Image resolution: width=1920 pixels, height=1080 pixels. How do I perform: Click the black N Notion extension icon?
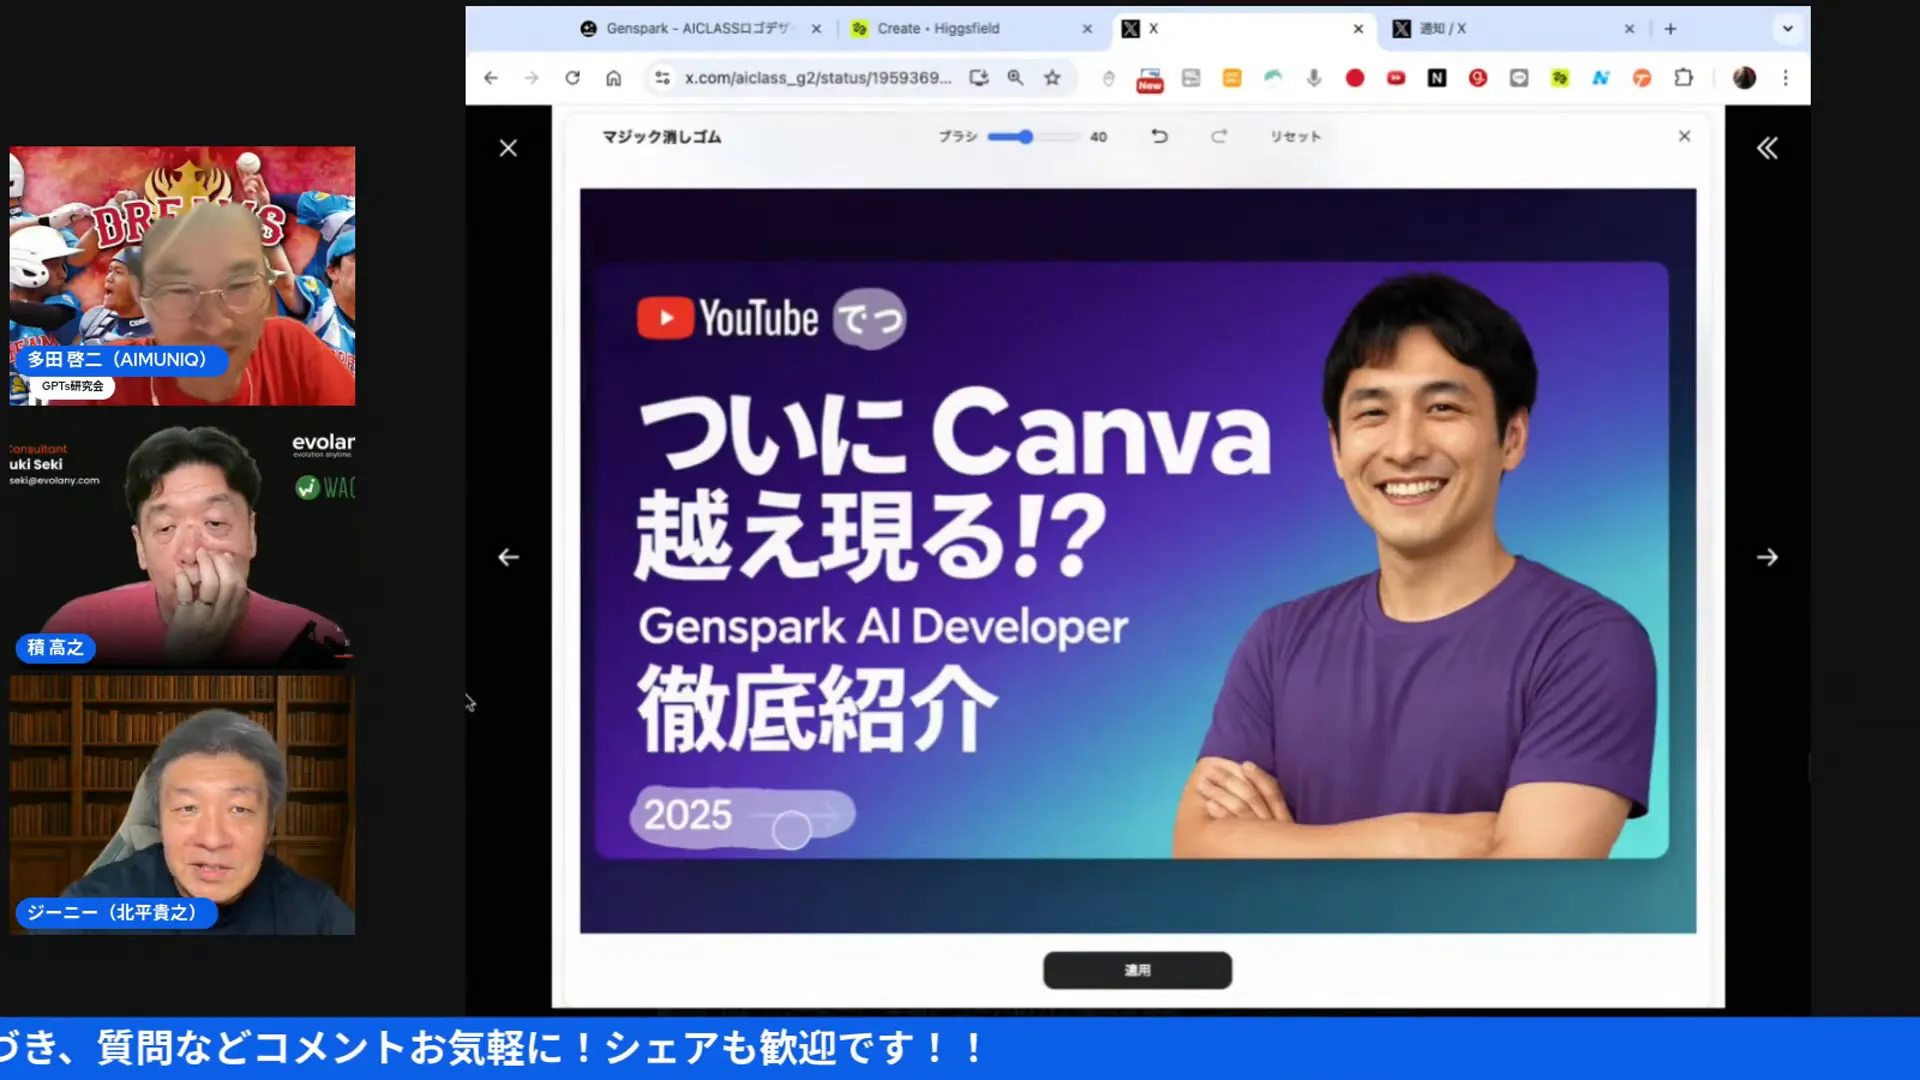coord(1437,78)
